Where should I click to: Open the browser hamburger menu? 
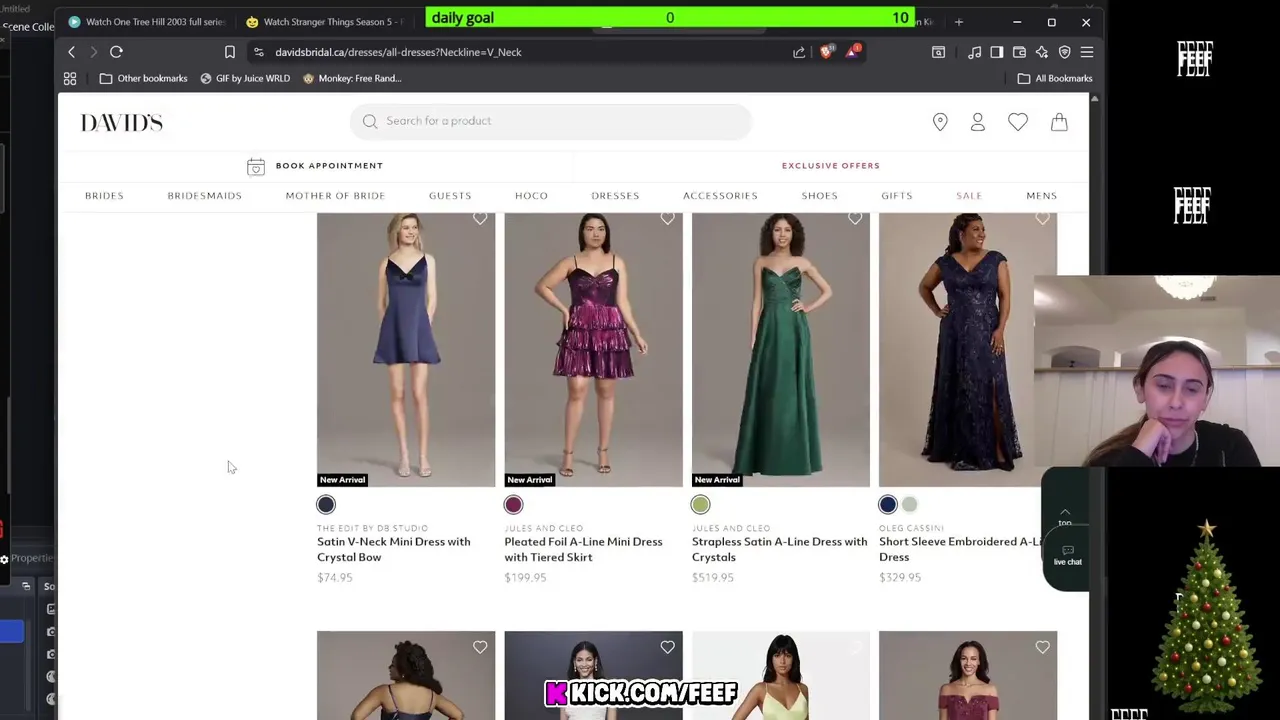coord(1087,52)
